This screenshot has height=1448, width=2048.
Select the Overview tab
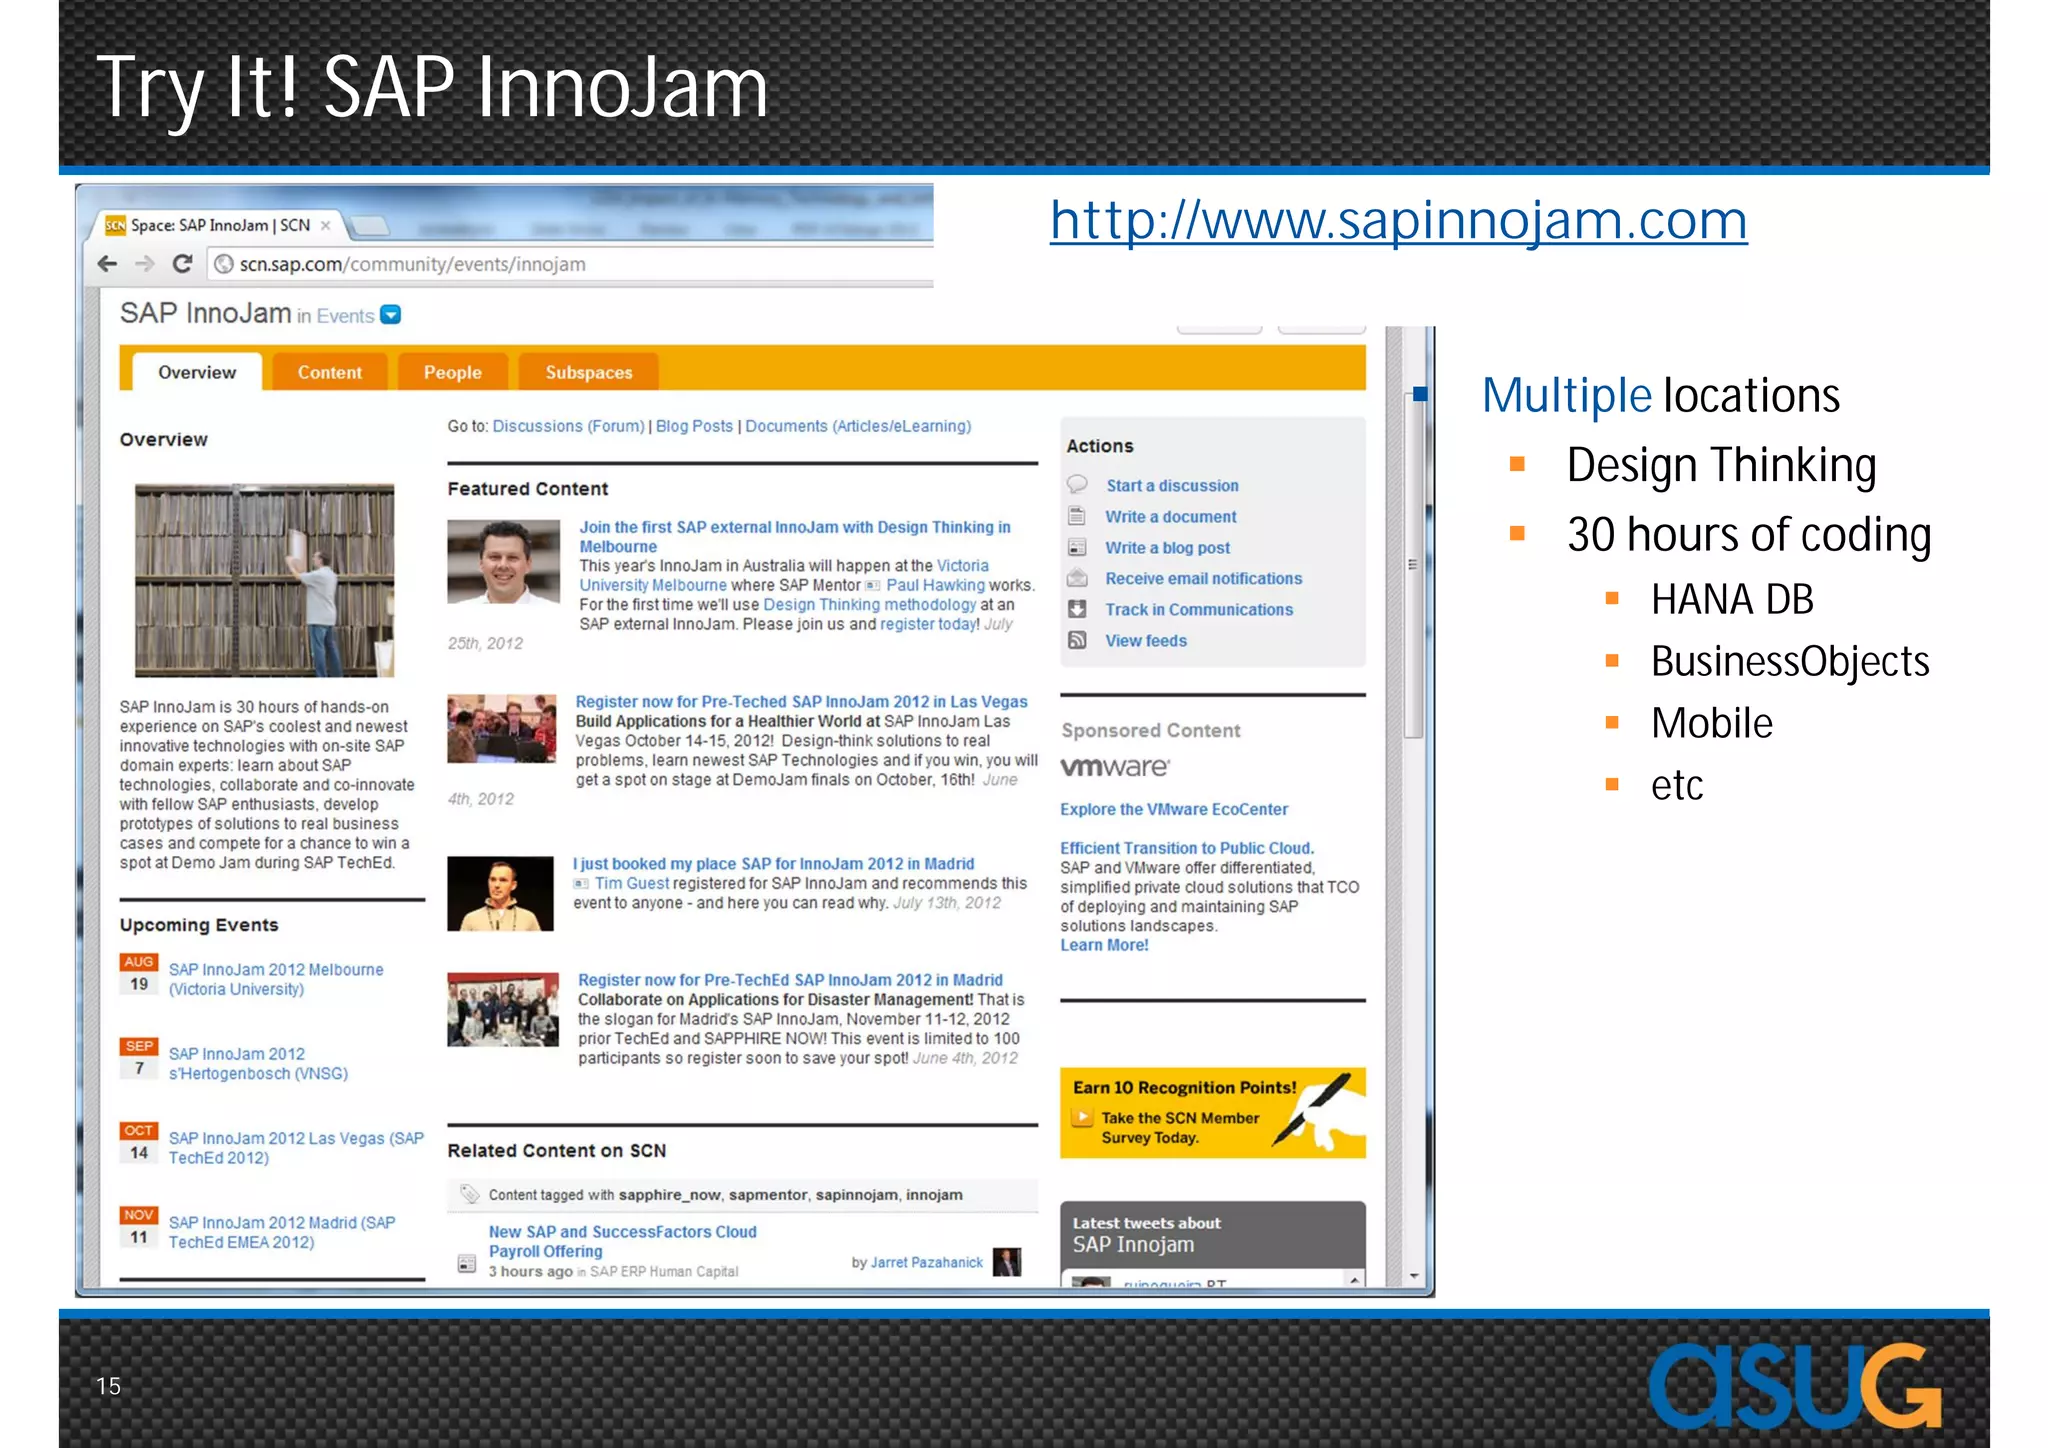tap(197, 372)
